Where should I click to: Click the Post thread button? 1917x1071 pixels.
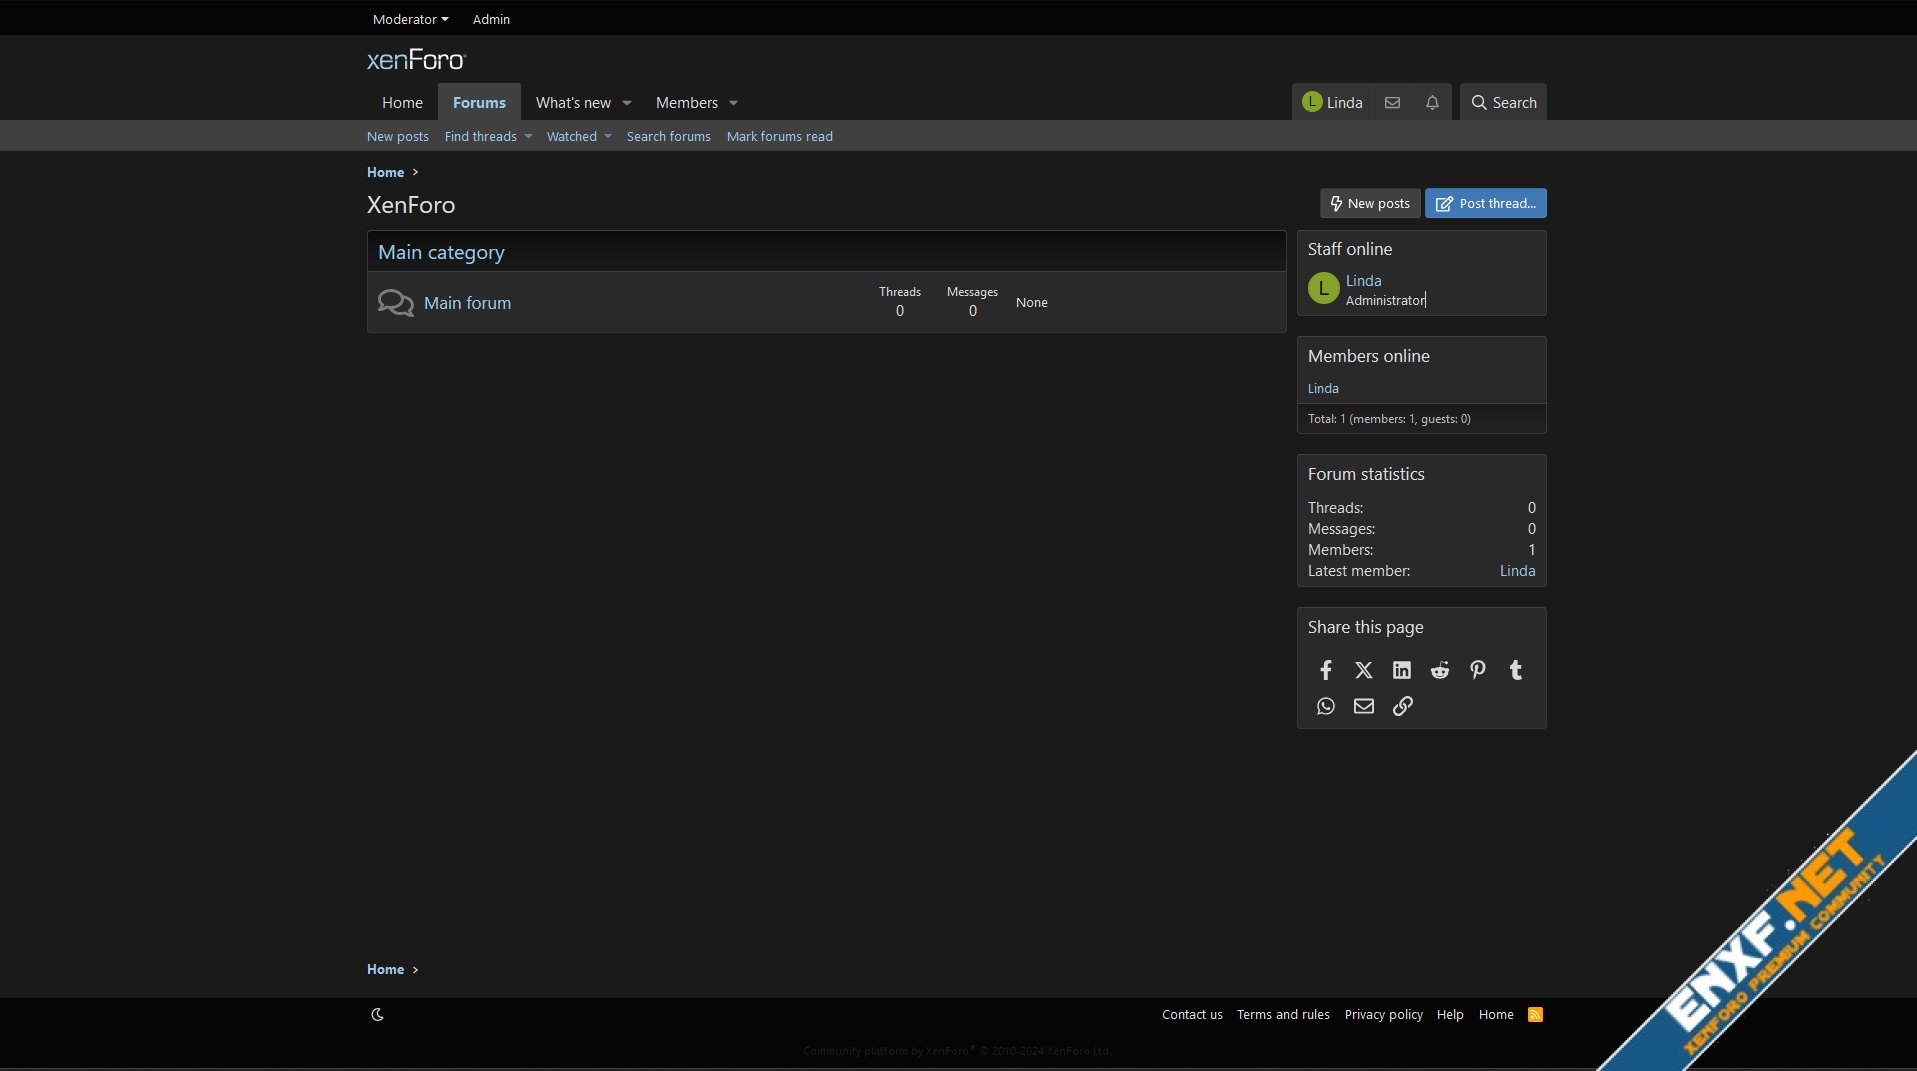point(1486,203)
